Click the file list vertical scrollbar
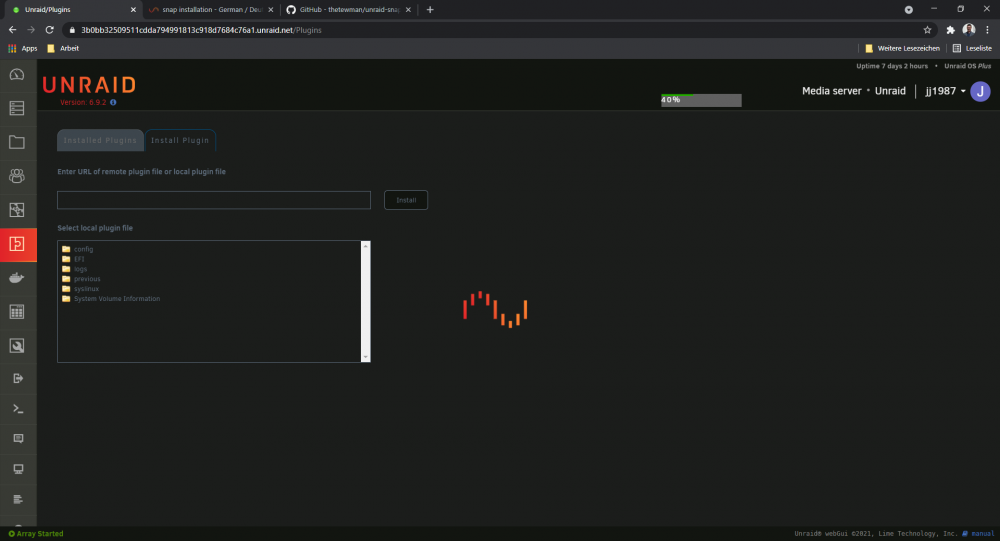 point(365,301)
